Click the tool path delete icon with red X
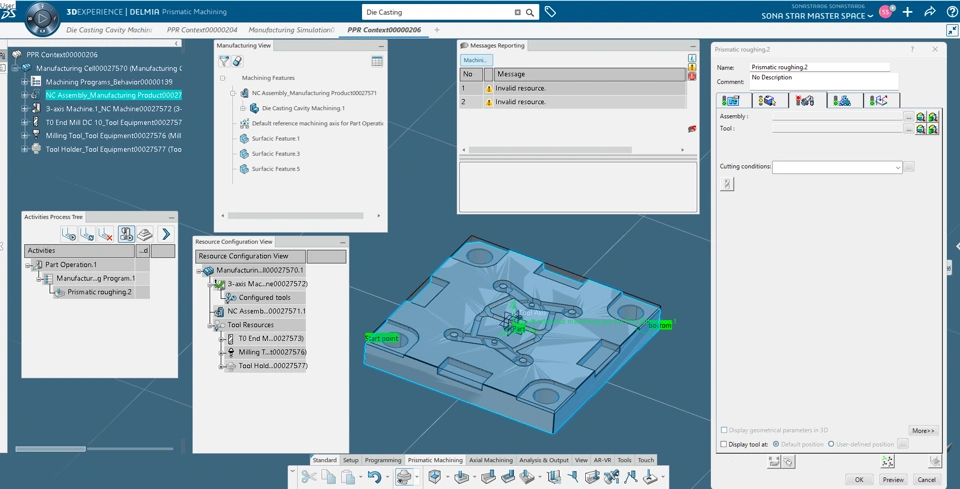This screenshot has width=960, height=489. pyautogui.click(x=106, y=234)
